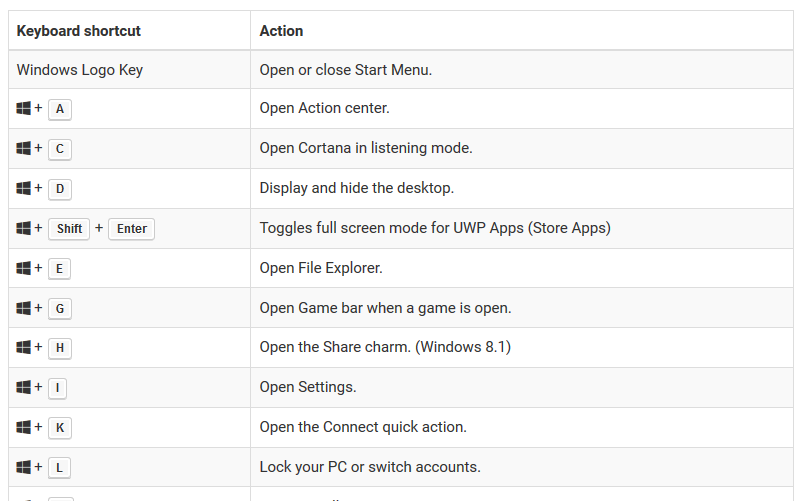Click the C keycap

pos(60,149)
